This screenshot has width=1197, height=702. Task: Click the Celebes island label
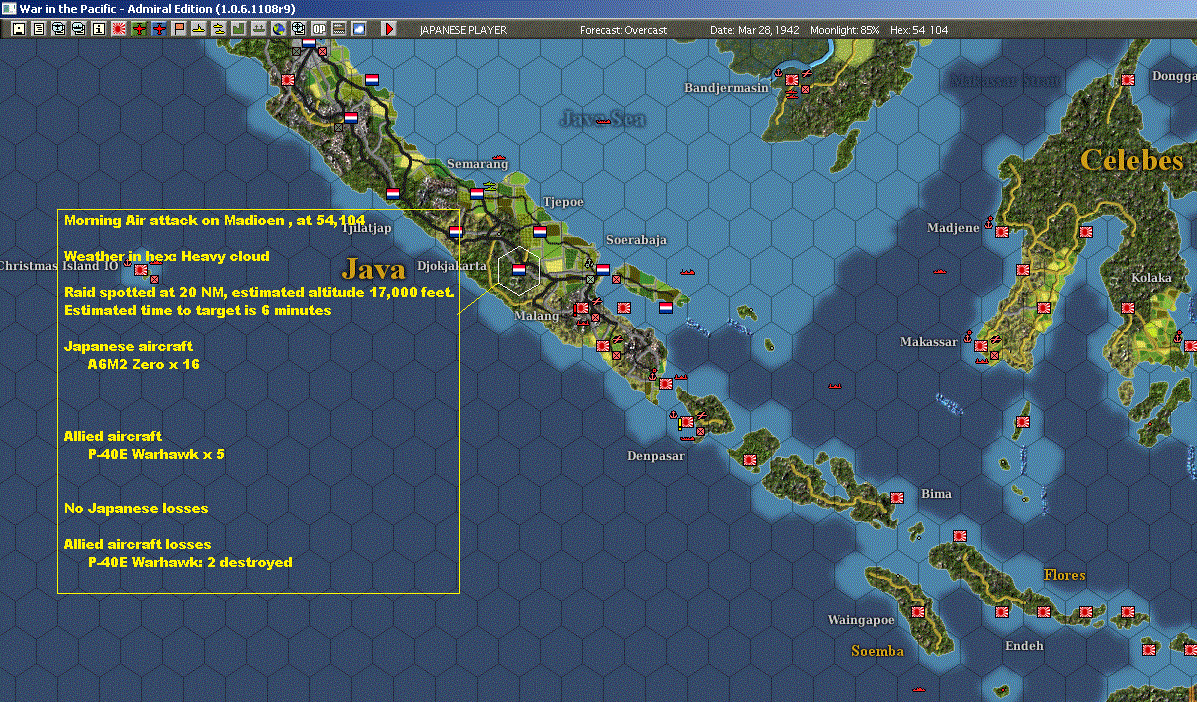coord(1132,160)
